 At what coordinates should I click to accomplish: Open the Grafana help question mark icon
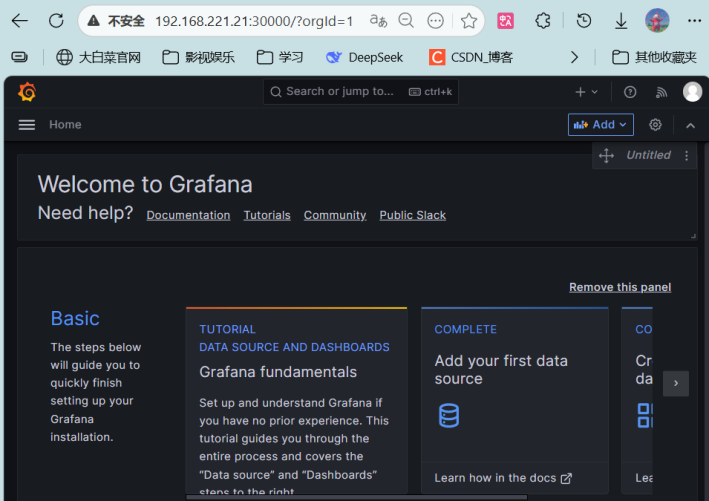[x=630, y=92]
